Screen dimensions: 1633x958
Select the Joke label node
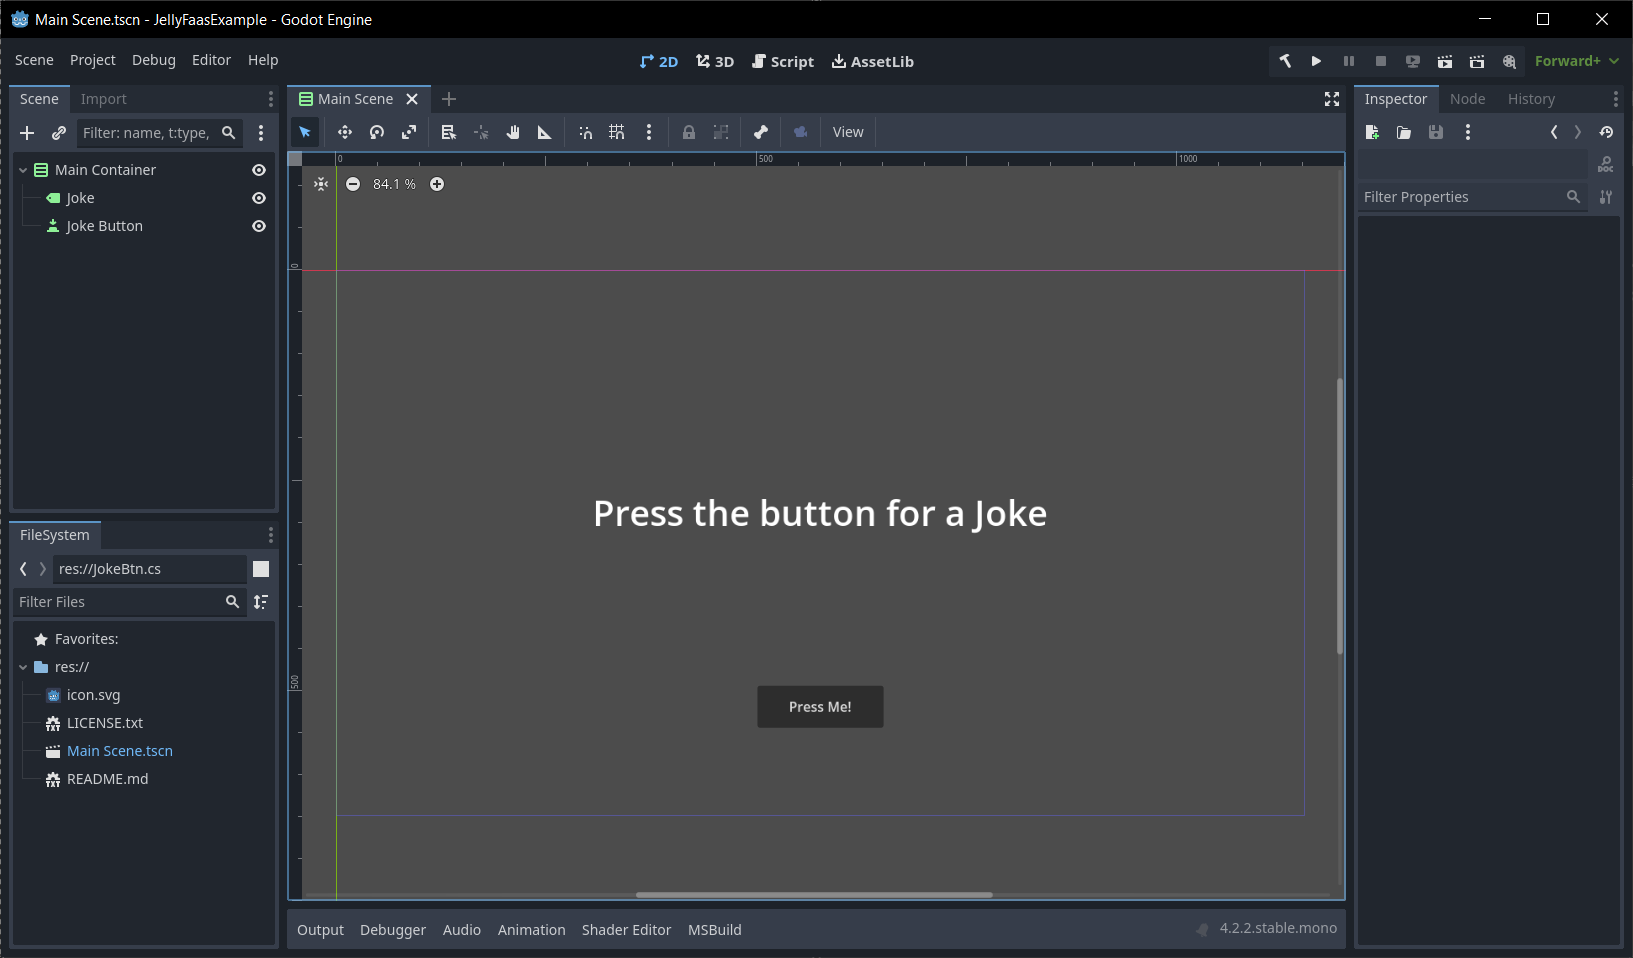coord(80,198)
